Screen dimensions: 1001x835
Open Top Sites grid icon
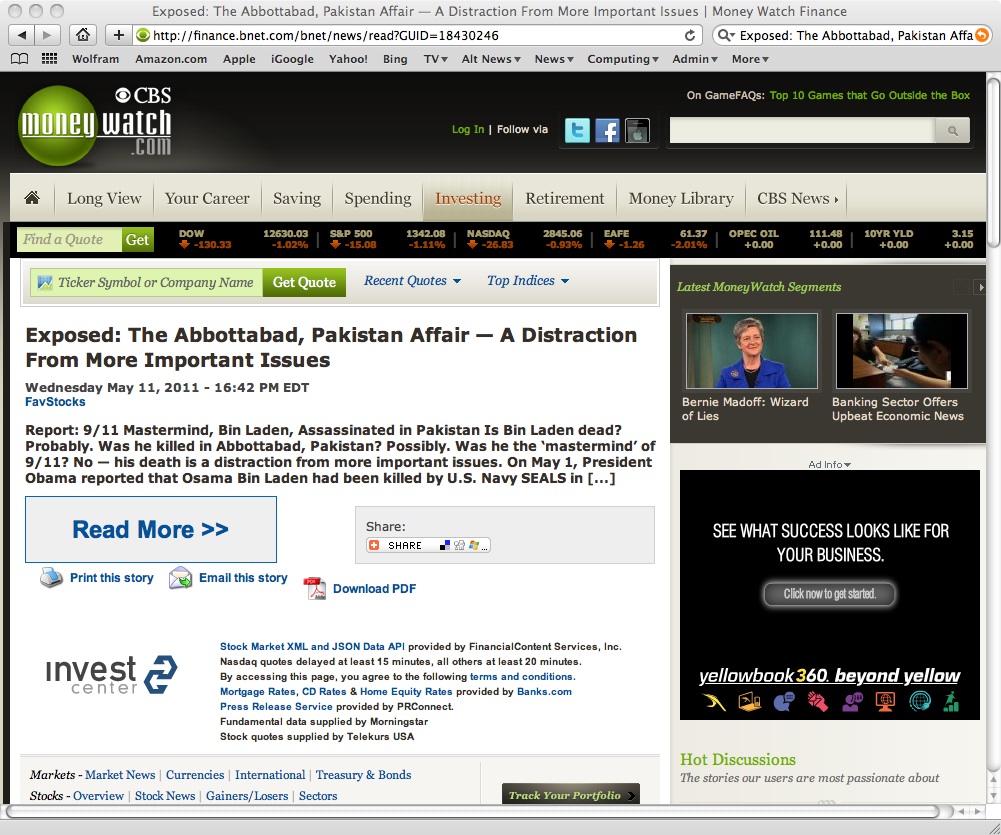(x=49, y=59)
